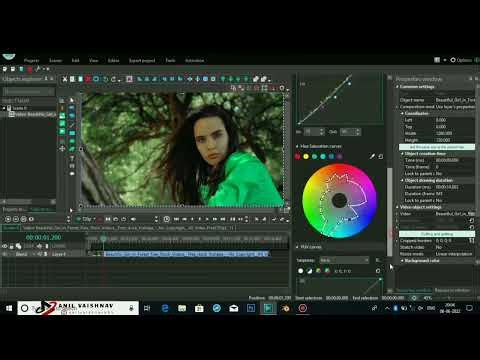
Task: Collapse Object creation time group
Action: (x=402, y=154)
